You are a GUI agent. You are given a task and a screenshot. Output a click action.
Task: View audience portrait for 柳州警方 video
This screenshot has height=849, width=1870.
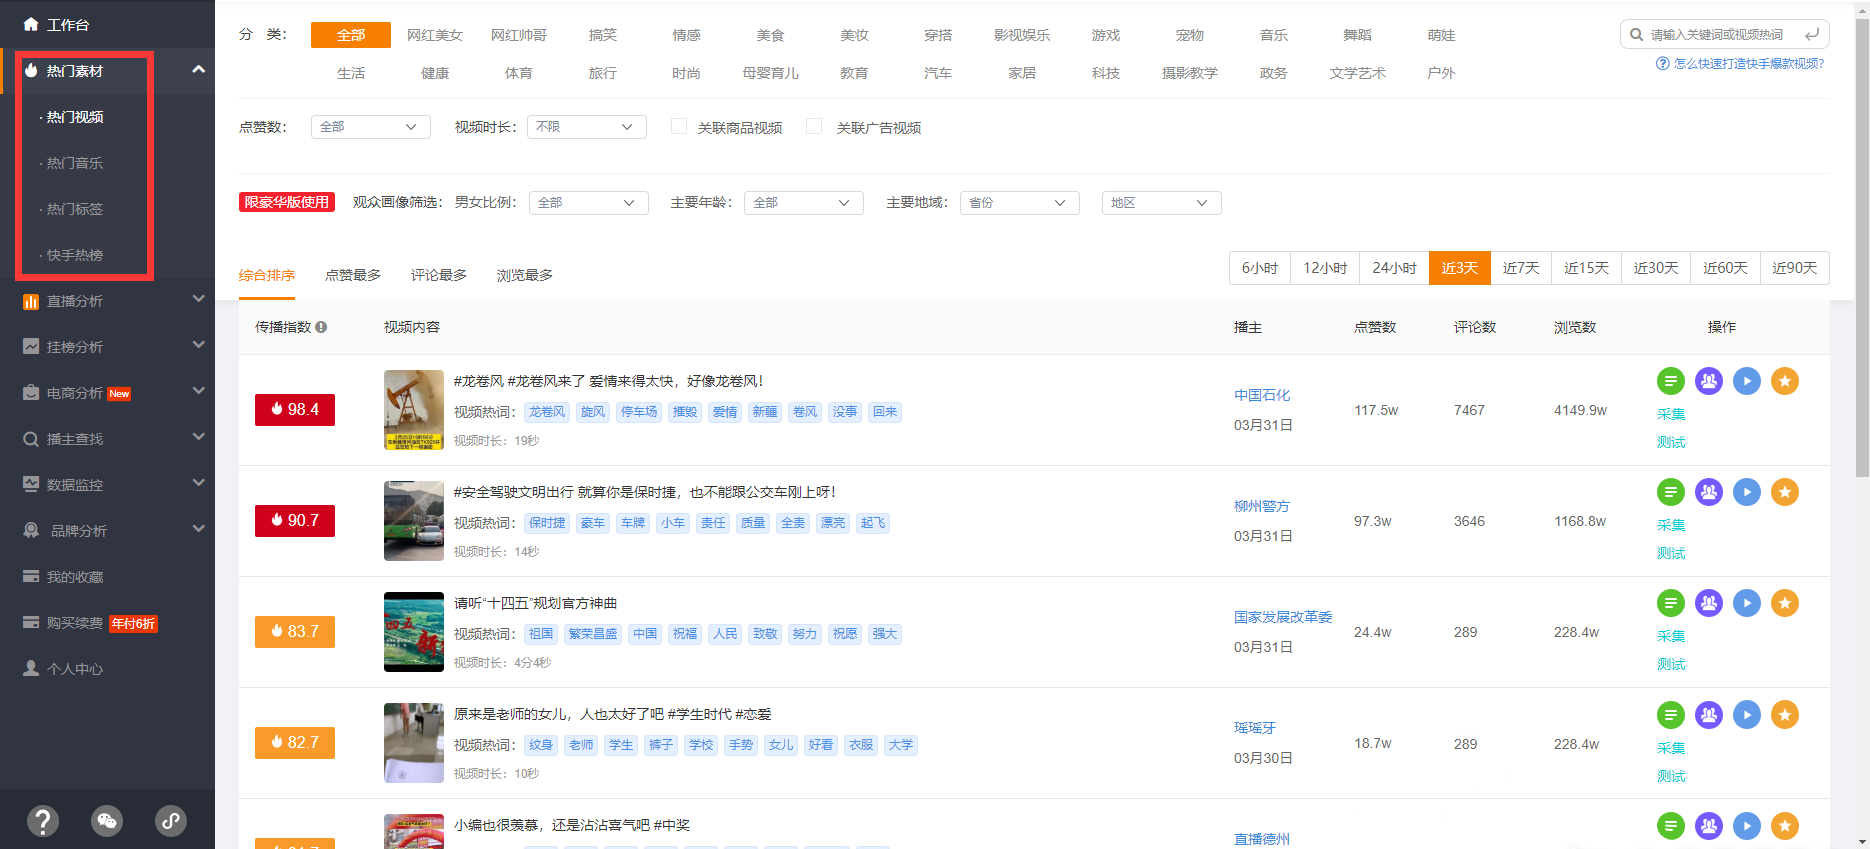(x=1709, y=492)
